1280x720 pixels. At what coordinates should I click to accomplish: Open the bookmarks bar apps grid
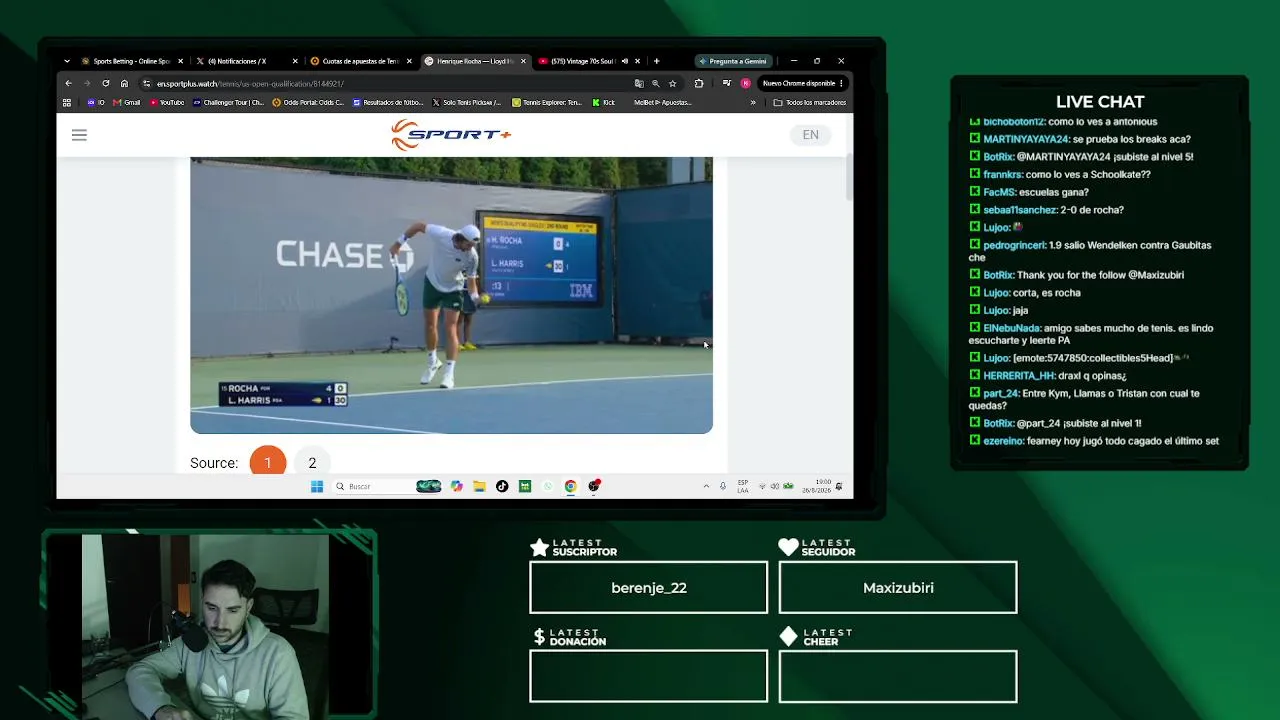tap(67, 102)
